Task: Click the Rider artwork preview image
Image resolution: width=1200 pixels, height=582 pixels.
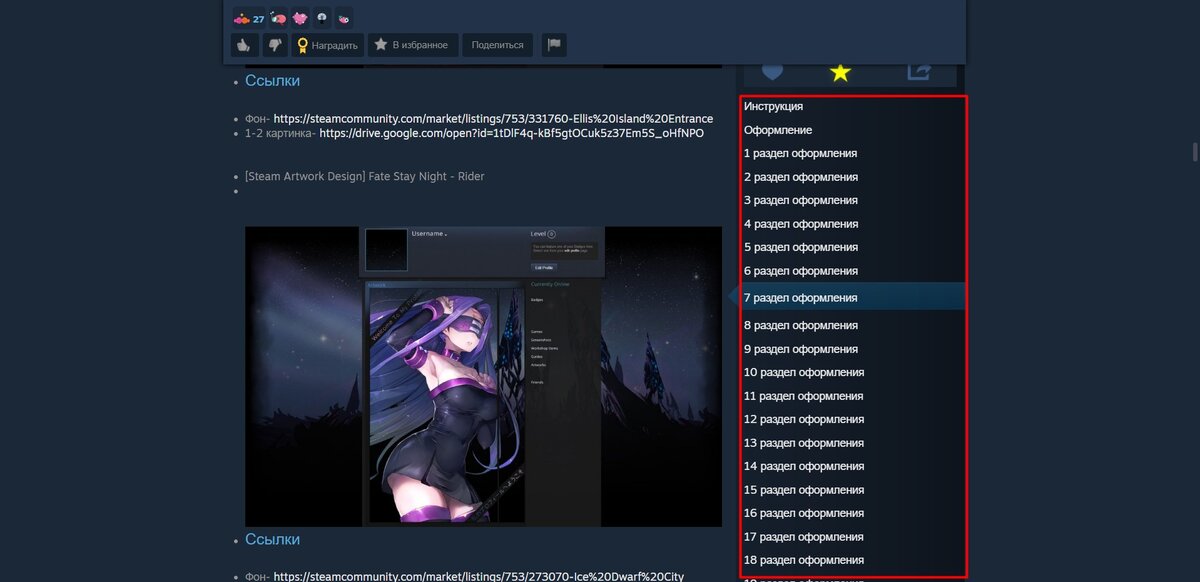Action: click(x=483, y=376)
